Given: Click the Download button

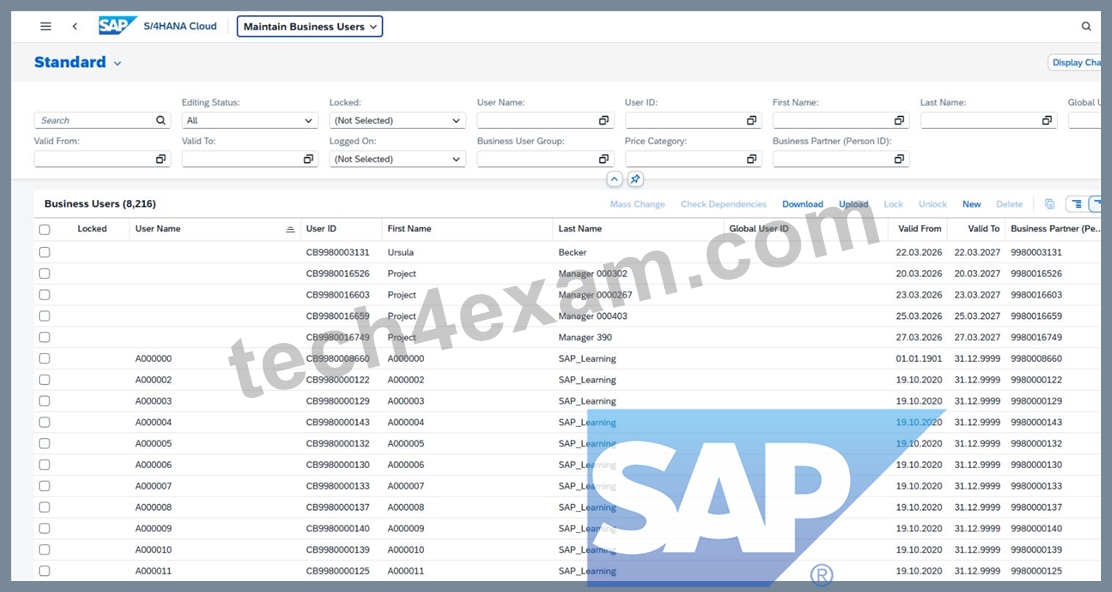Looking at the screenshot, I should click(802, 204).
